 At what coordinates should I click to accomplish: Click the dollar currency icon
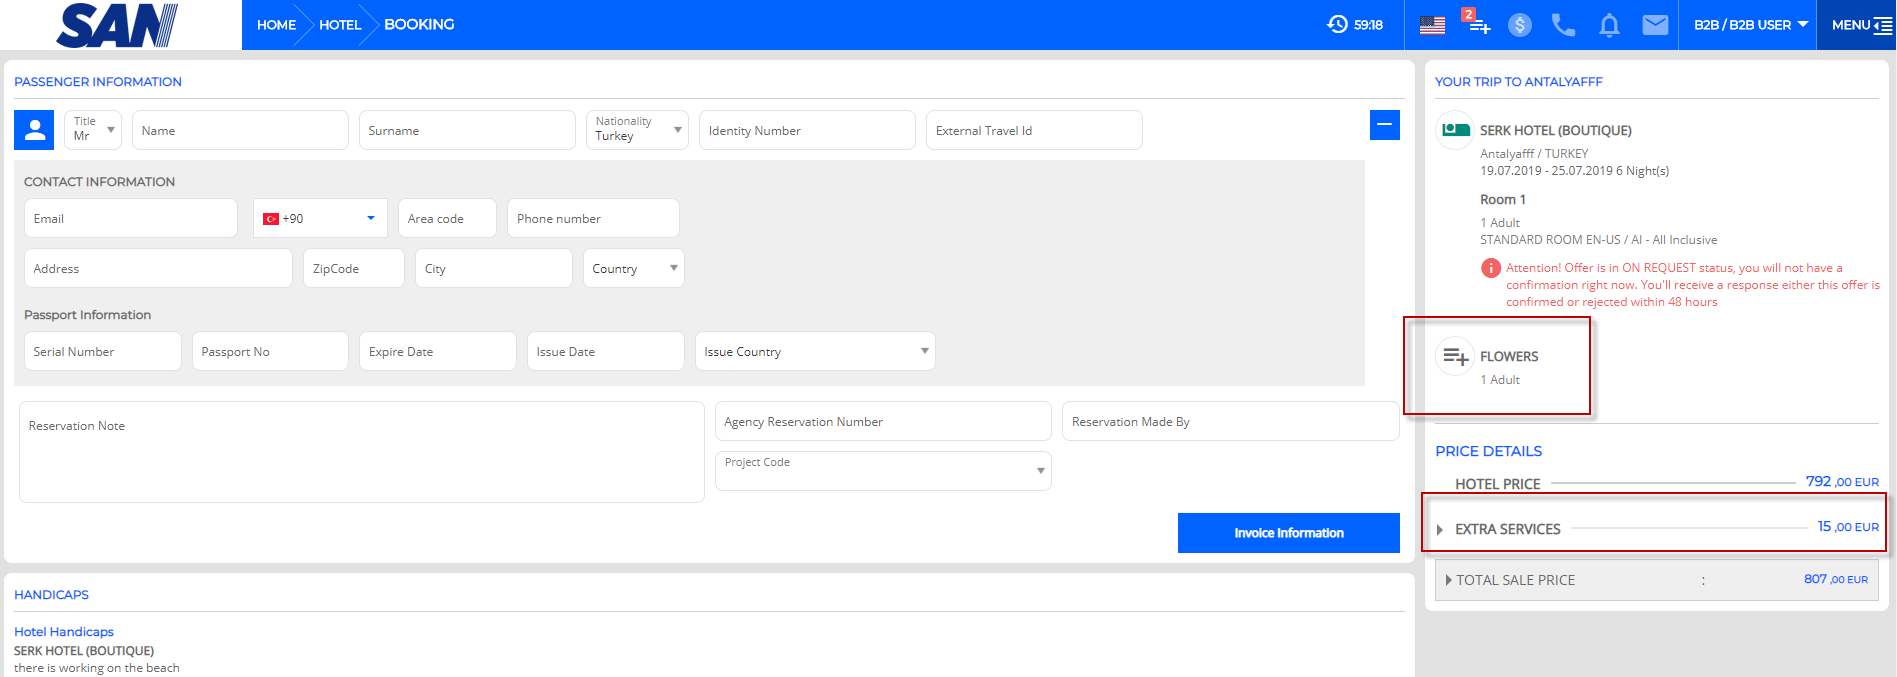[1520, 25]
